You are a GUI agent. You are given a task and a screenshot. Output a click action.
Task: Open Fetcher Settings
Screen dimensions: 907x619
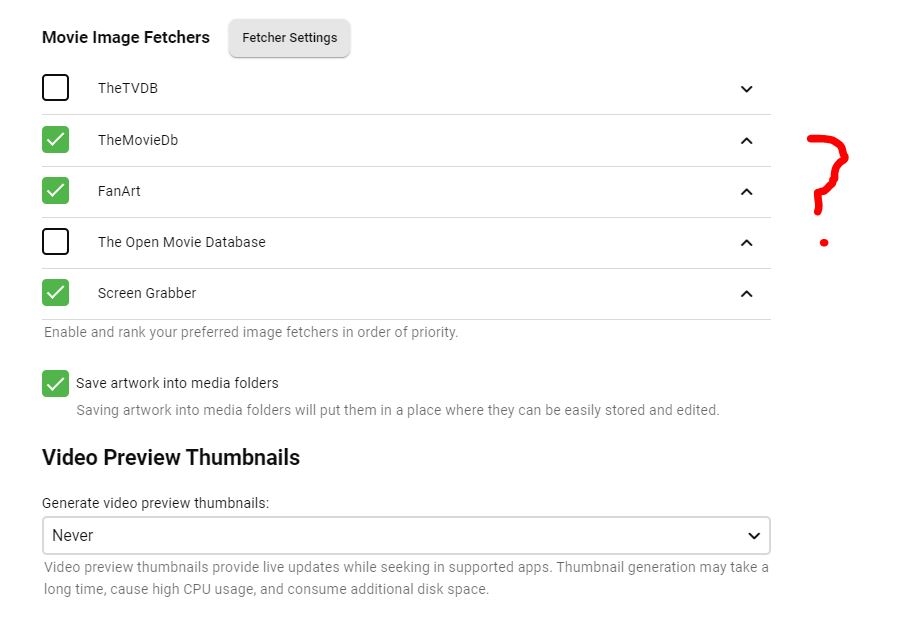(x=289, y=38)
